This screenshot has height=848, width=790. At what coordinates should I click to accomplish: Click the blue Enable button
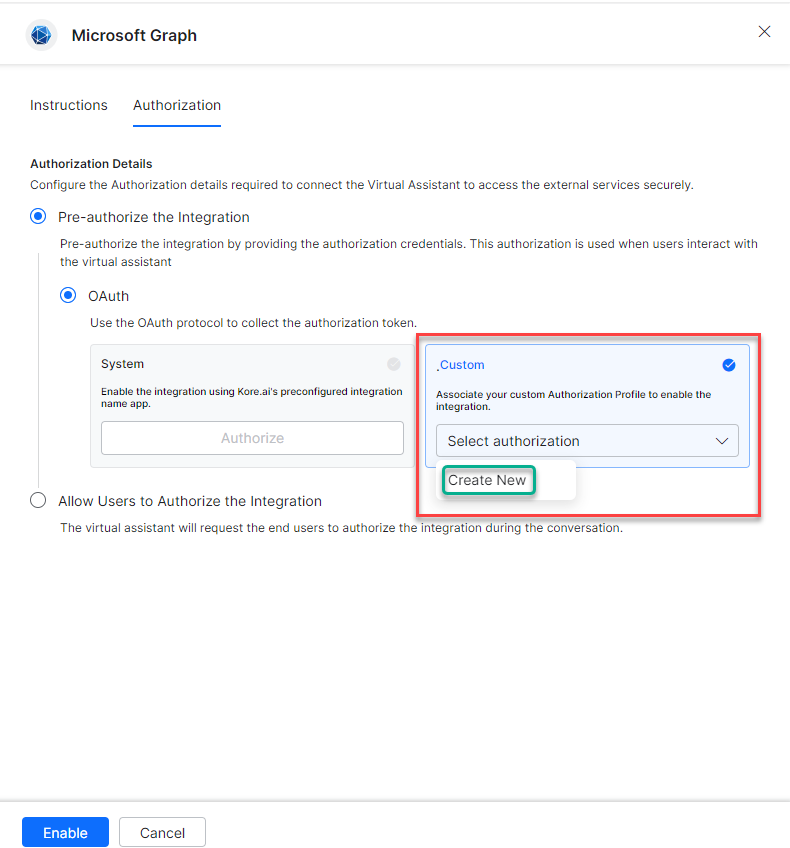coord(65,832)
